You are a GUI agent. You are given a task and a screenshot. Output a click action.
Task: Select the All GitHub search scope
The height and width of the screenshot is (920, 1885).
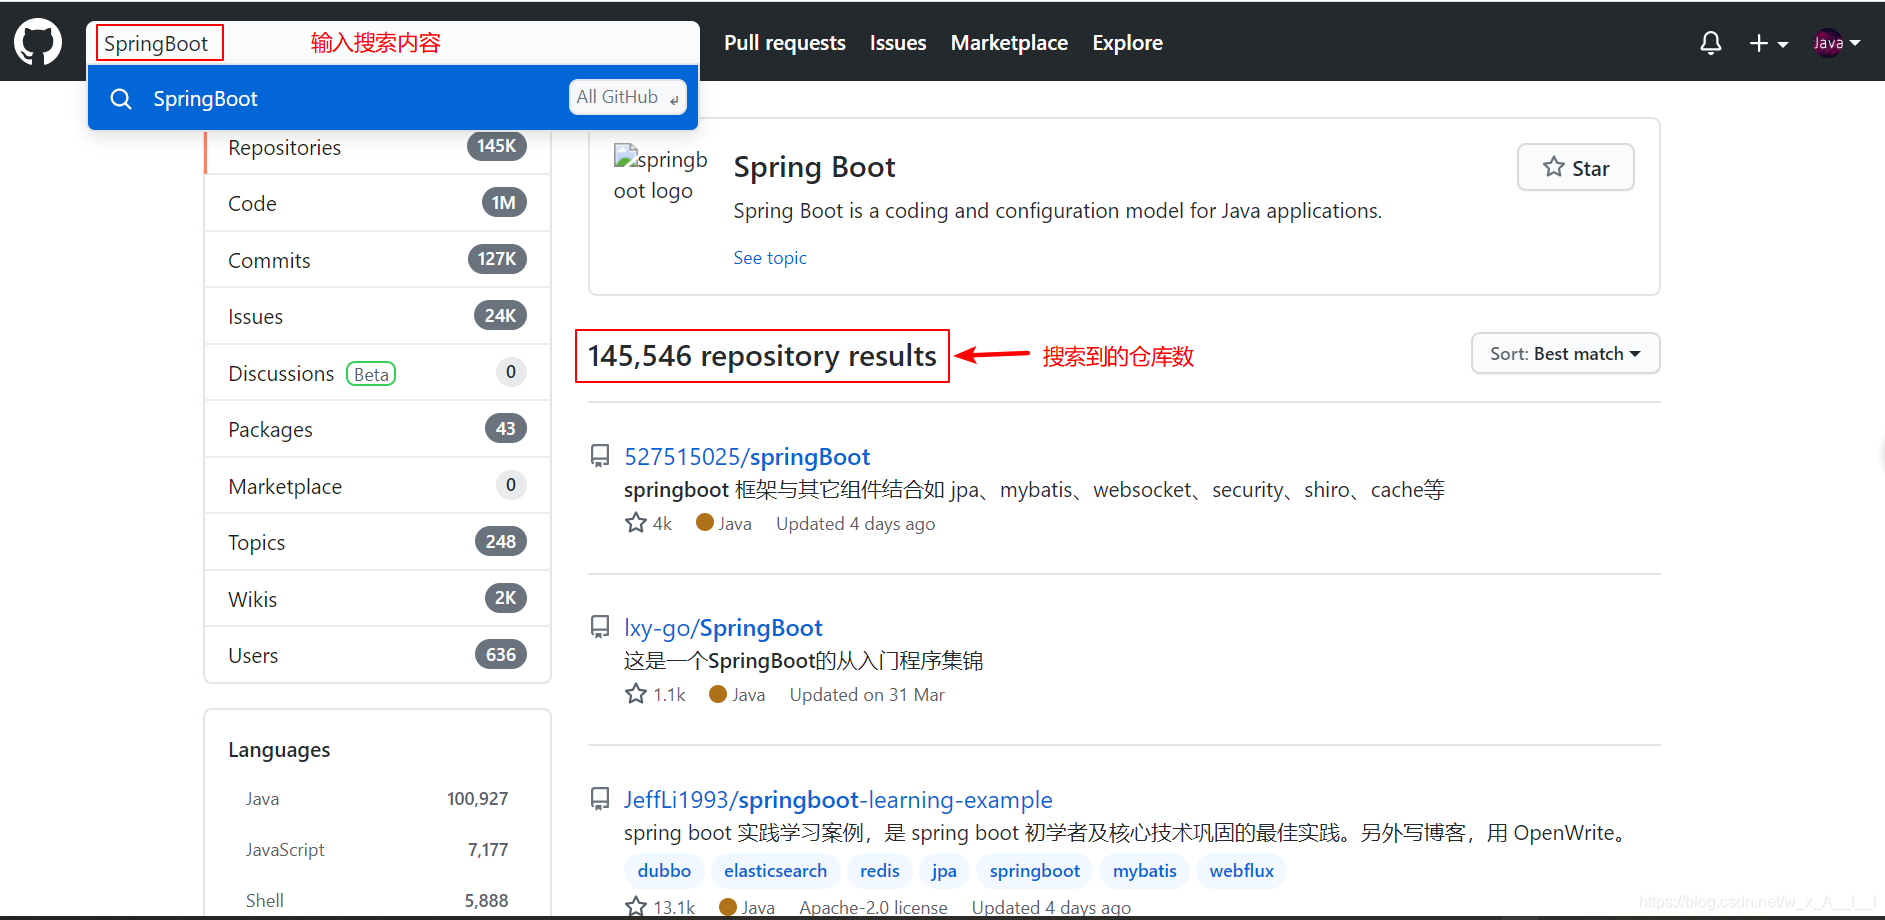pos(627,97)
